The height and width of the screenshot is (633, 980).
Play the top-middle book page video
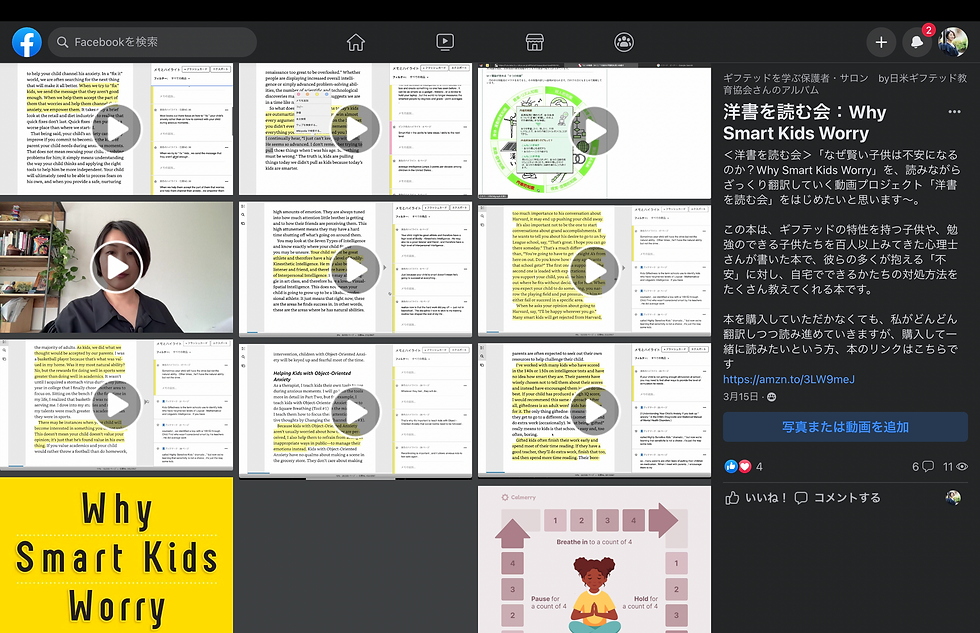click(356, 129)
